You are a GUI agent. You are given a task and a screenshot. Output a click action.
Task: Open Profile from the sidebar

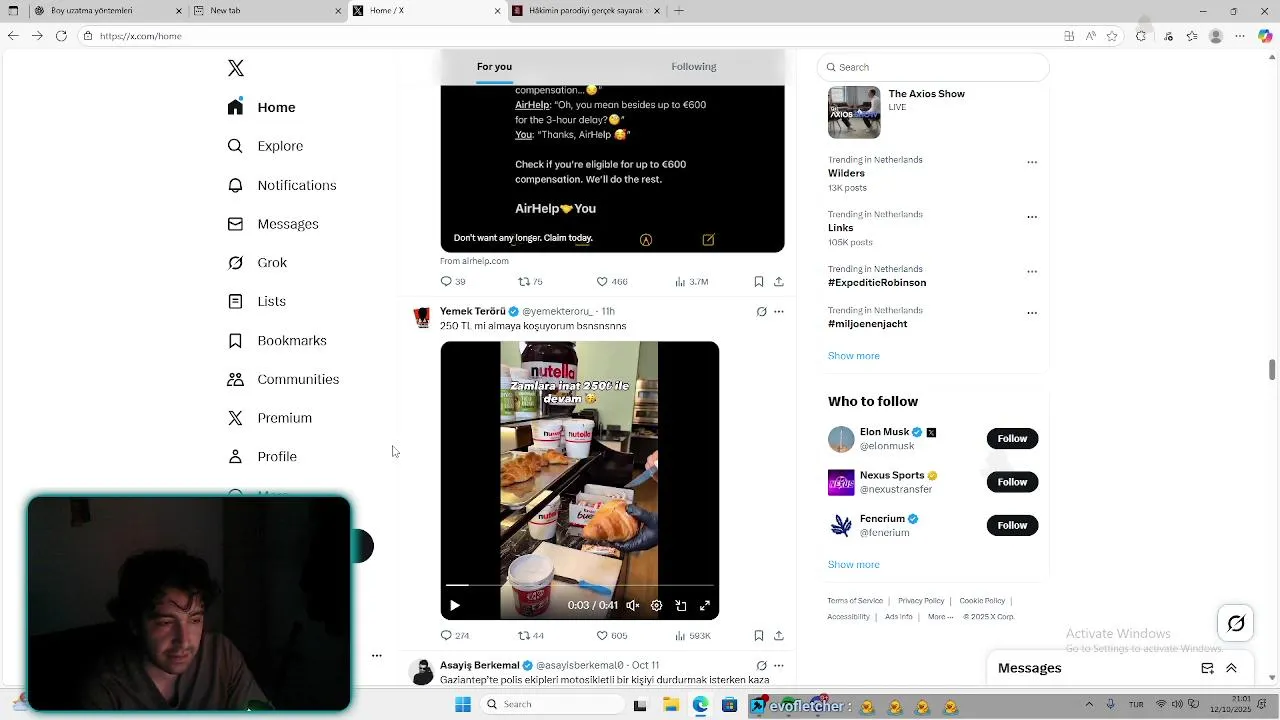[262, 456]
